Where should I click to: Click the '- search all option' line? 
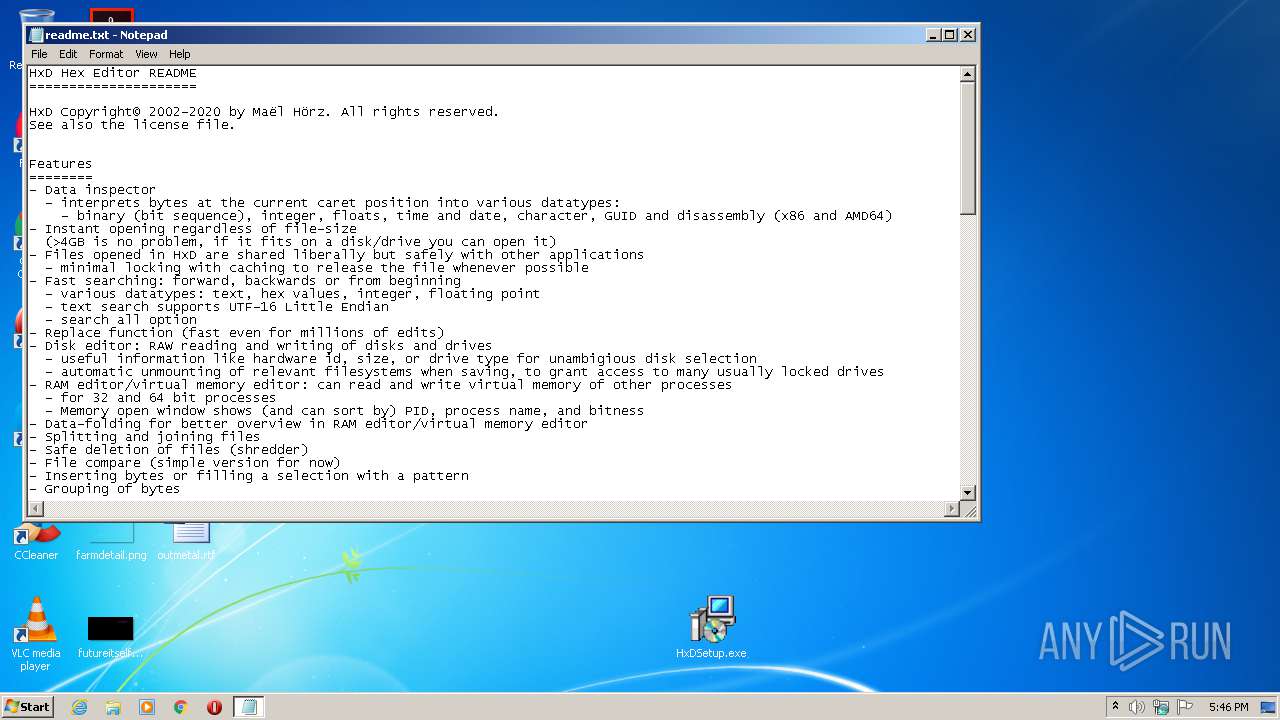click(120, 320)
